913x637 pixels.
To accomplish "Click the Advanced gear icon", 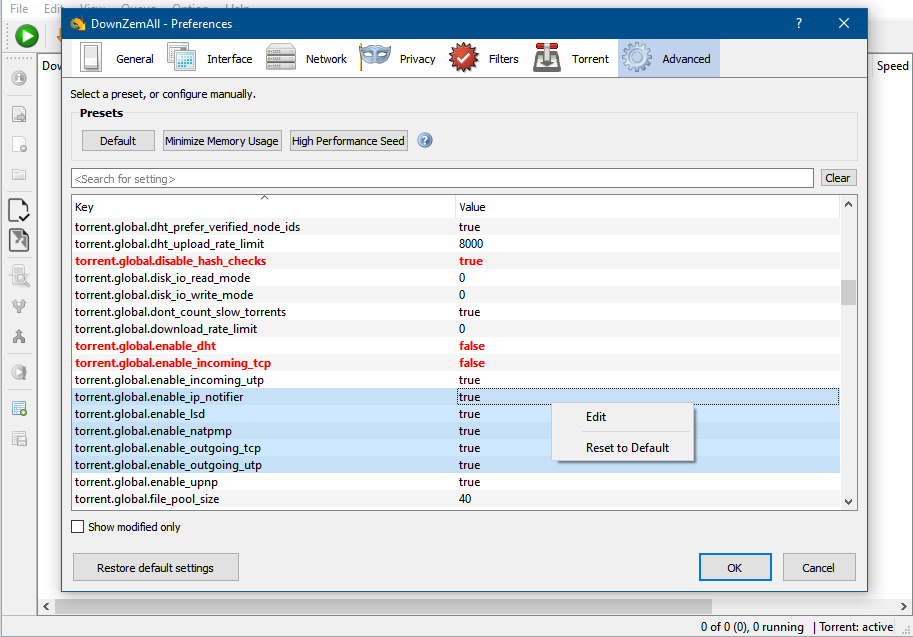I will (636, 58).
